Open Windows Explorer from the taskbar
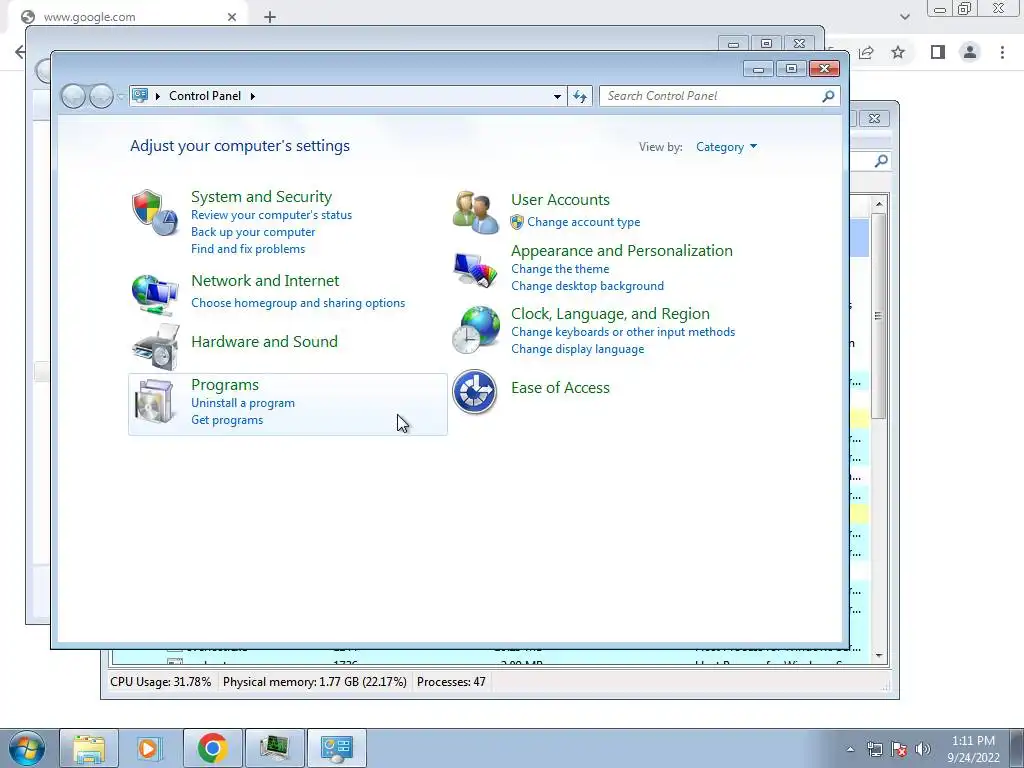This screenshot has width=1024, height=768. point(89,748)
